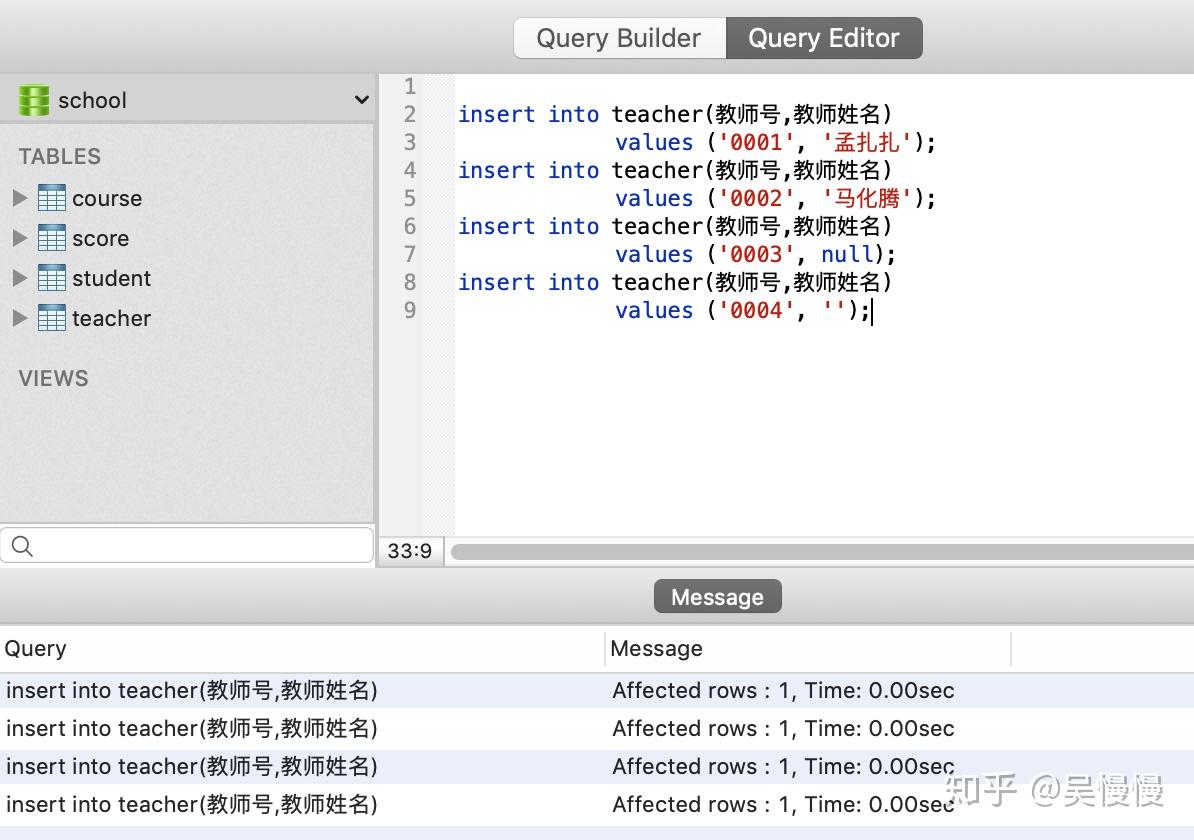
Task: Select the score table name
Action: coord(101,238)
